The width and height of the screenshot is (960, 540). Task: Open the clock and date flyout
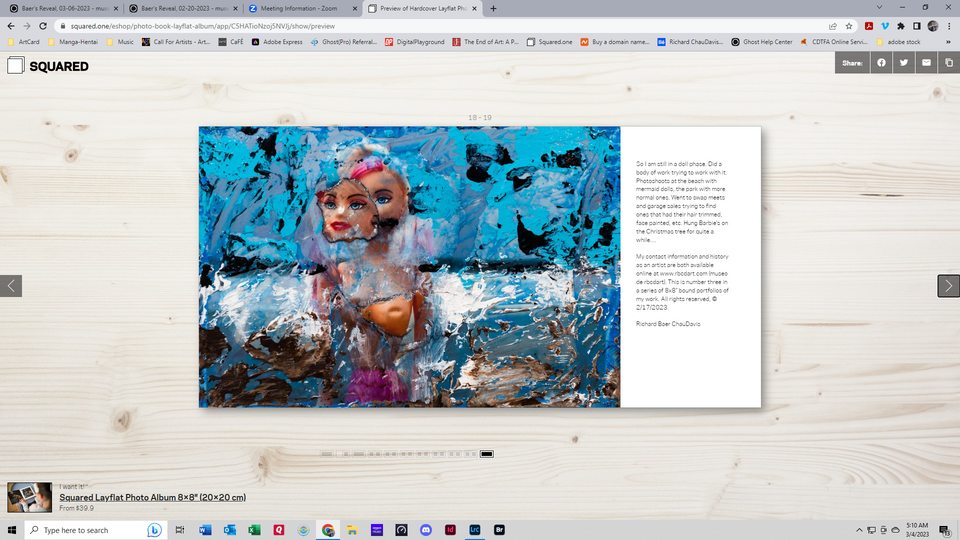coord(917,530)
